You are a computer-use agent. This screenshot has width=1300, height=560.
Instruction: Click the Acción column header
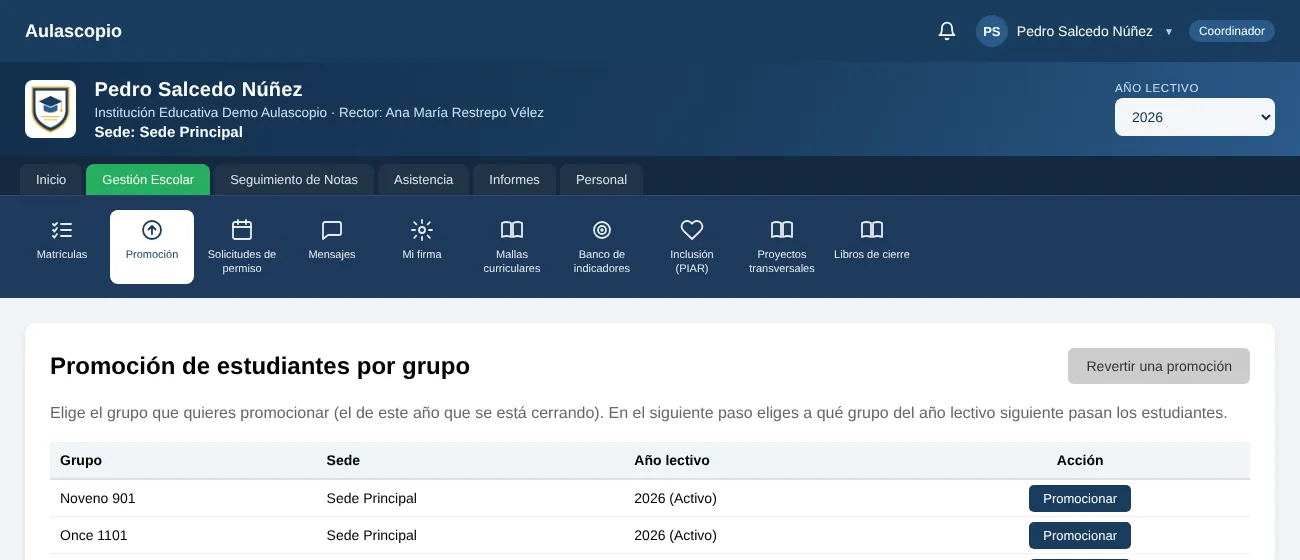(1080, 460)
